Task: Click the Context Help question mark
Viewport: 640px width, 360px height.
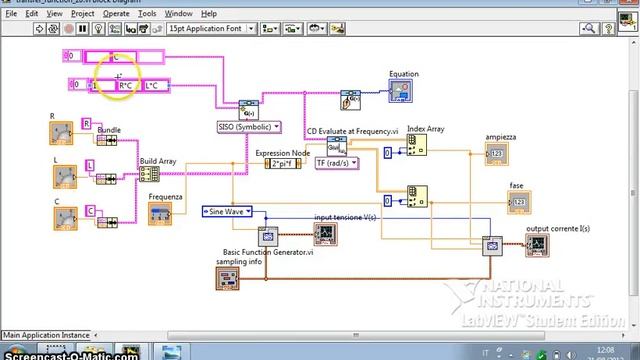Action: click(609, 29)
